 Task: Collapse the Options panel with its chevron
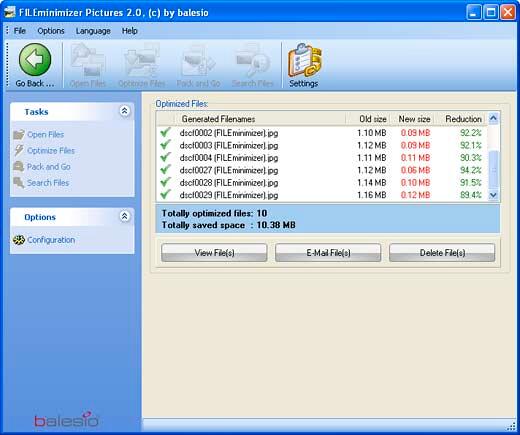coord(124,217)
